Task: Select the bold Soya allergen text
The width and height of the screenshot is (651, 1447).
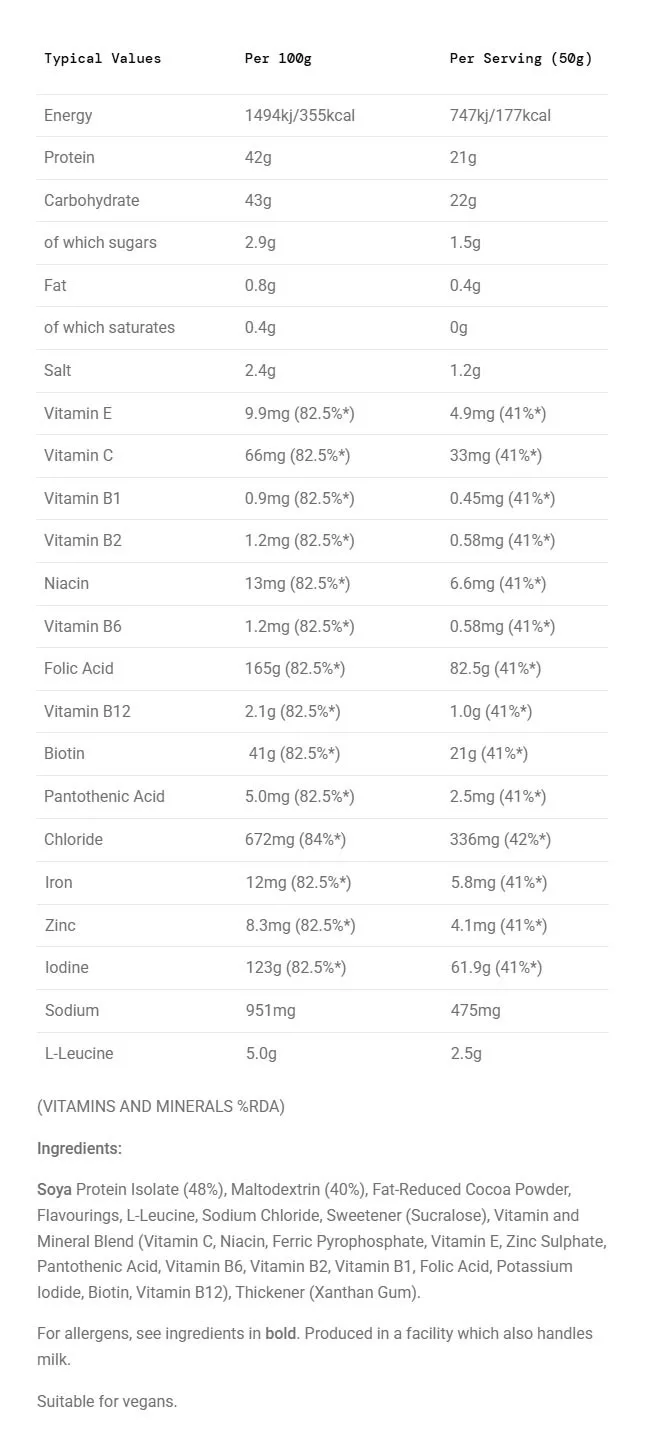Action: click(x=54, y=1190)
